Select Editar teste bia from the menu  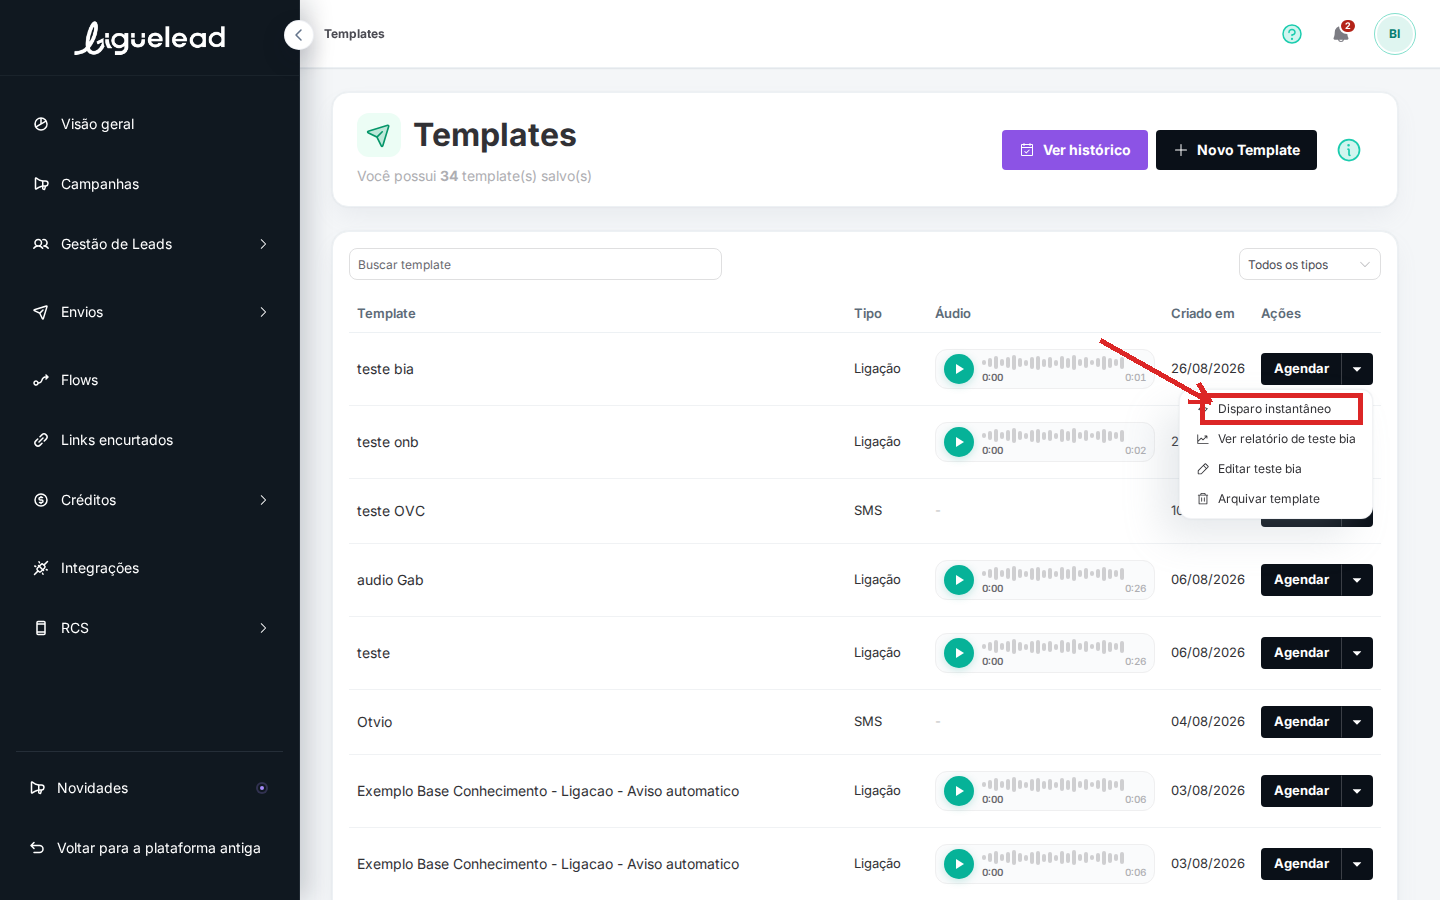tap(1276, 469)
